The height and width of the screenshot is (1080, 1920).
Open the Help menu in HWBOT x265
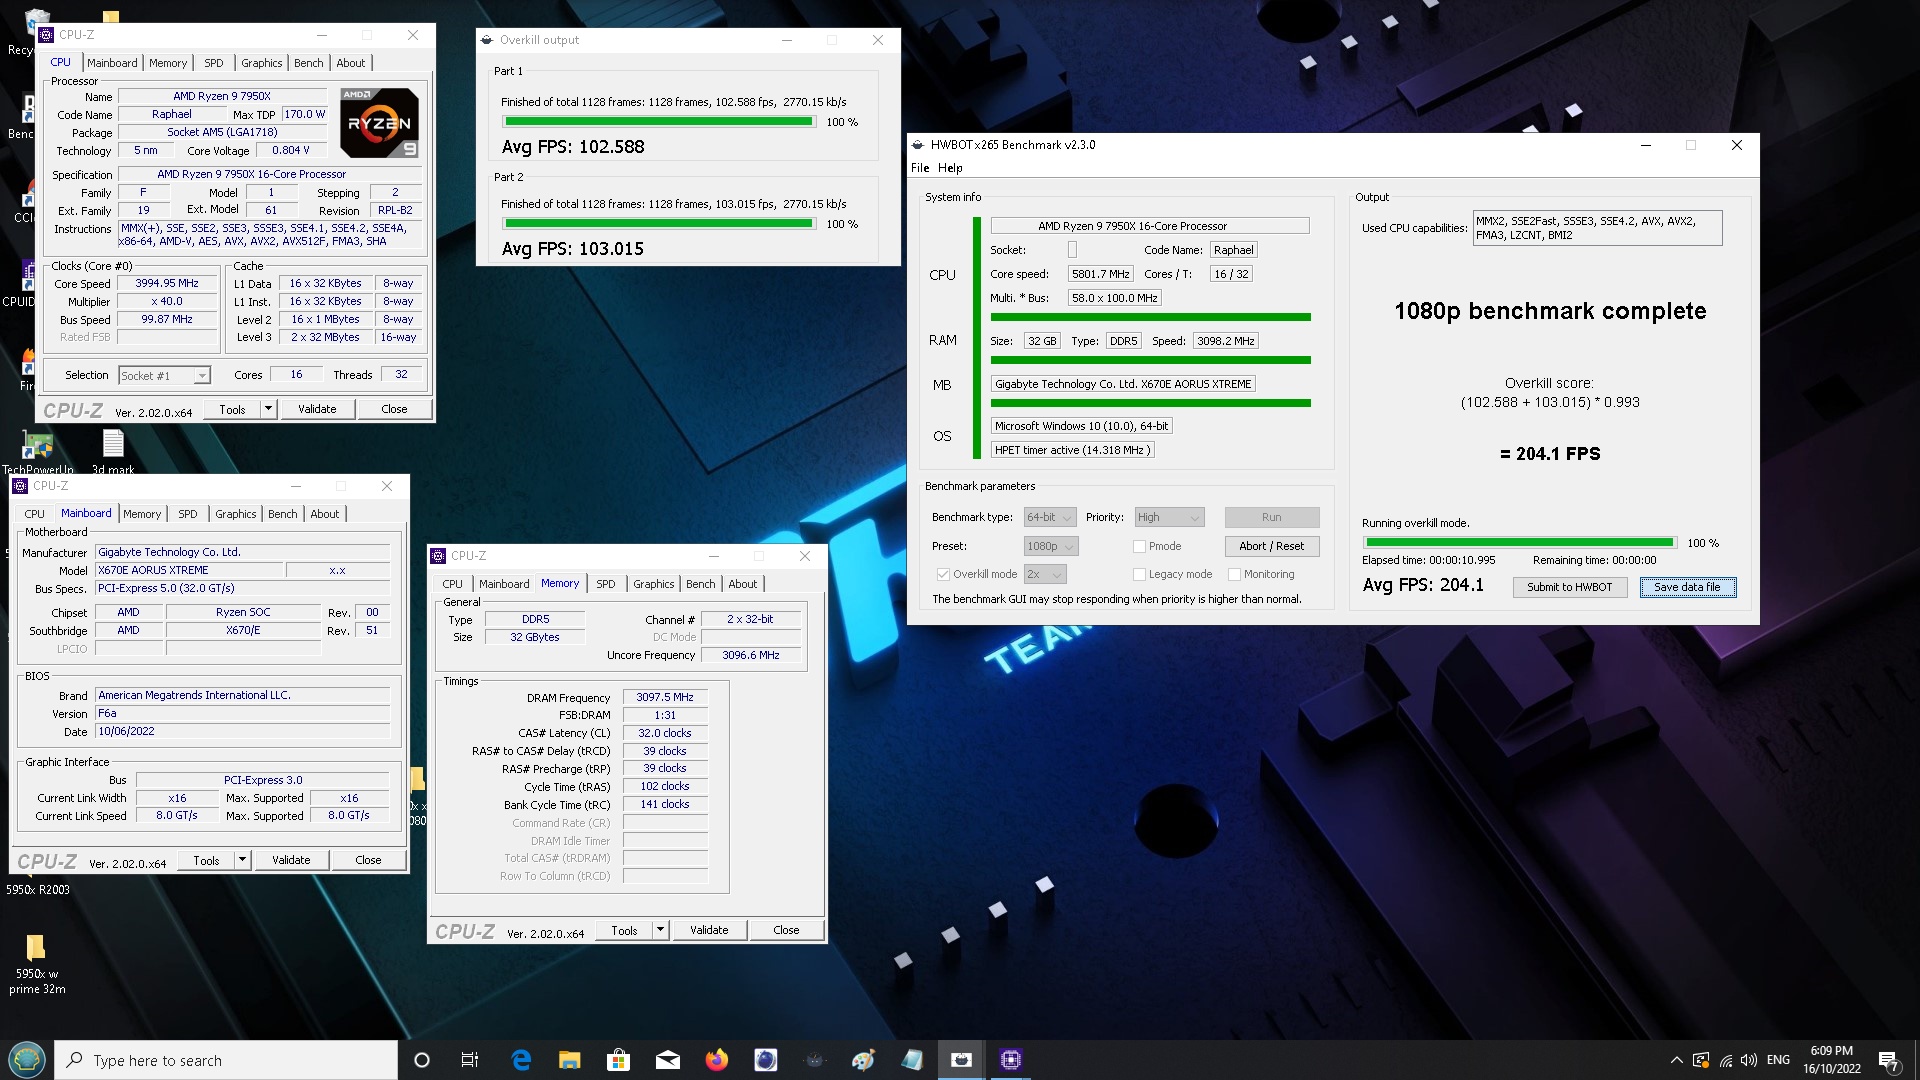(950, 168)
